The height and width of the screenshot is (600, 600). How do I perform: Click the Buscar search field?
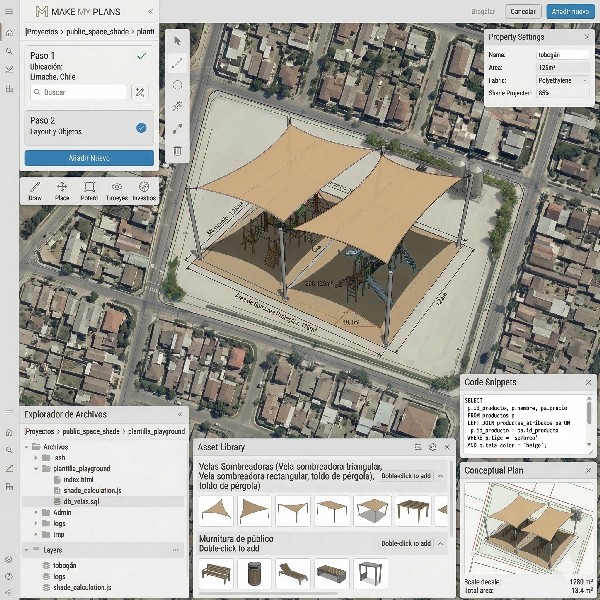pos(78,92)
